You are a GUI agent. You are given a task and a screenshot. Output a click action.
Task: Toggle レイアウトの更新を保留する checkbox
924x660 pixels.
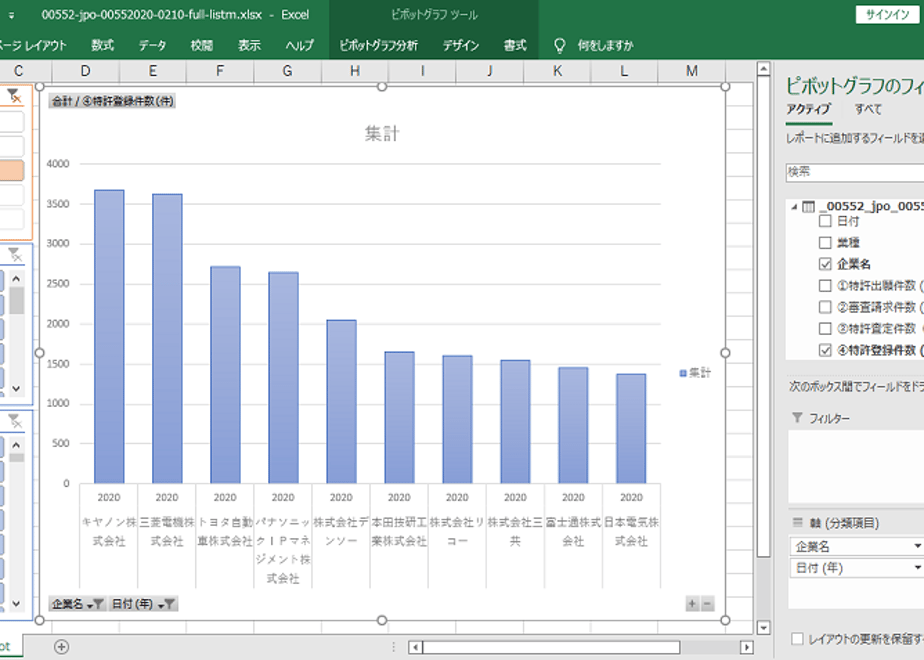797,639
